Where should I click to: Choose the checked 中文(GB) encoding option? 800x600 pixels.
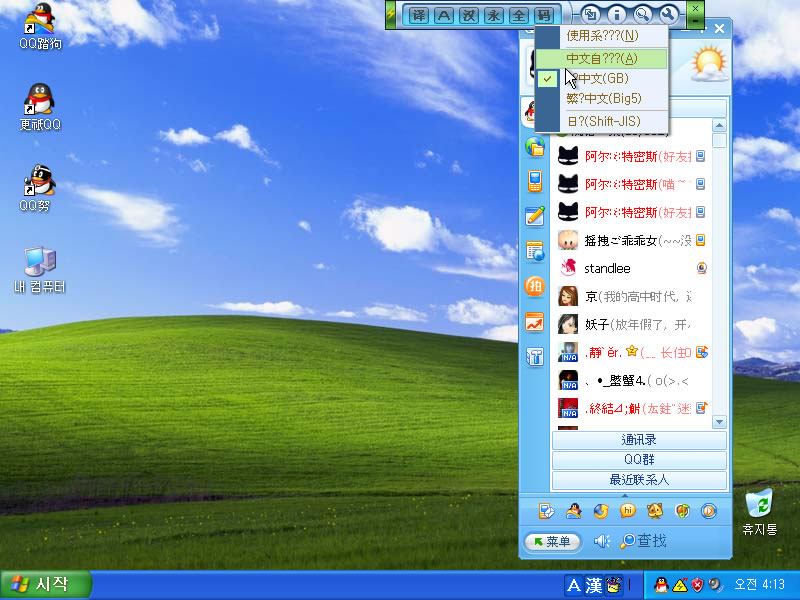pos(602,79)
